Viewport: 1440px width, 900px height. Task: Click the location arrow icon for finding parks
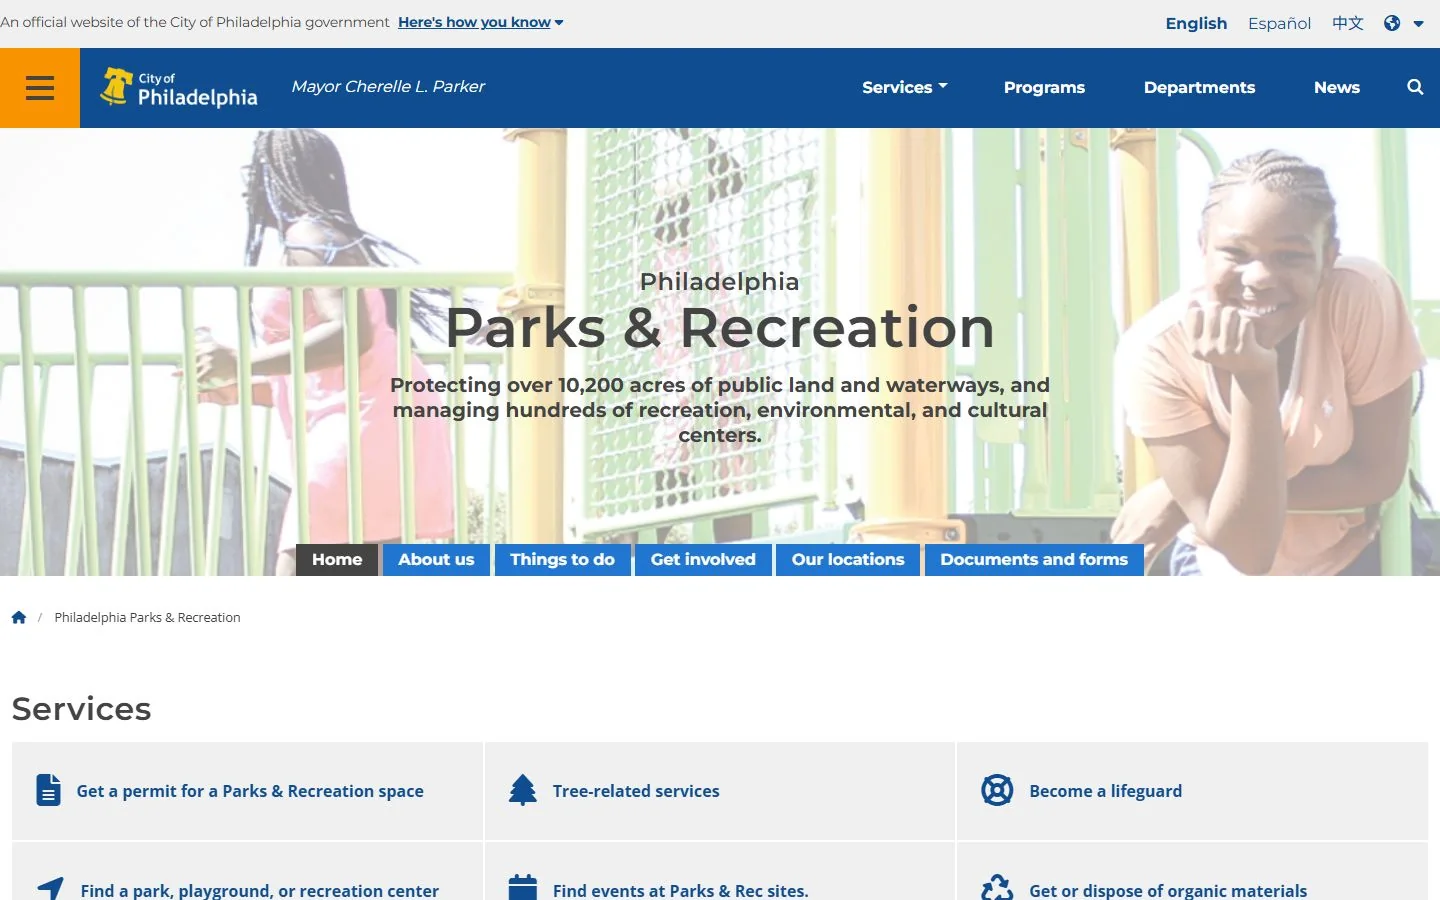click(51, 888)
